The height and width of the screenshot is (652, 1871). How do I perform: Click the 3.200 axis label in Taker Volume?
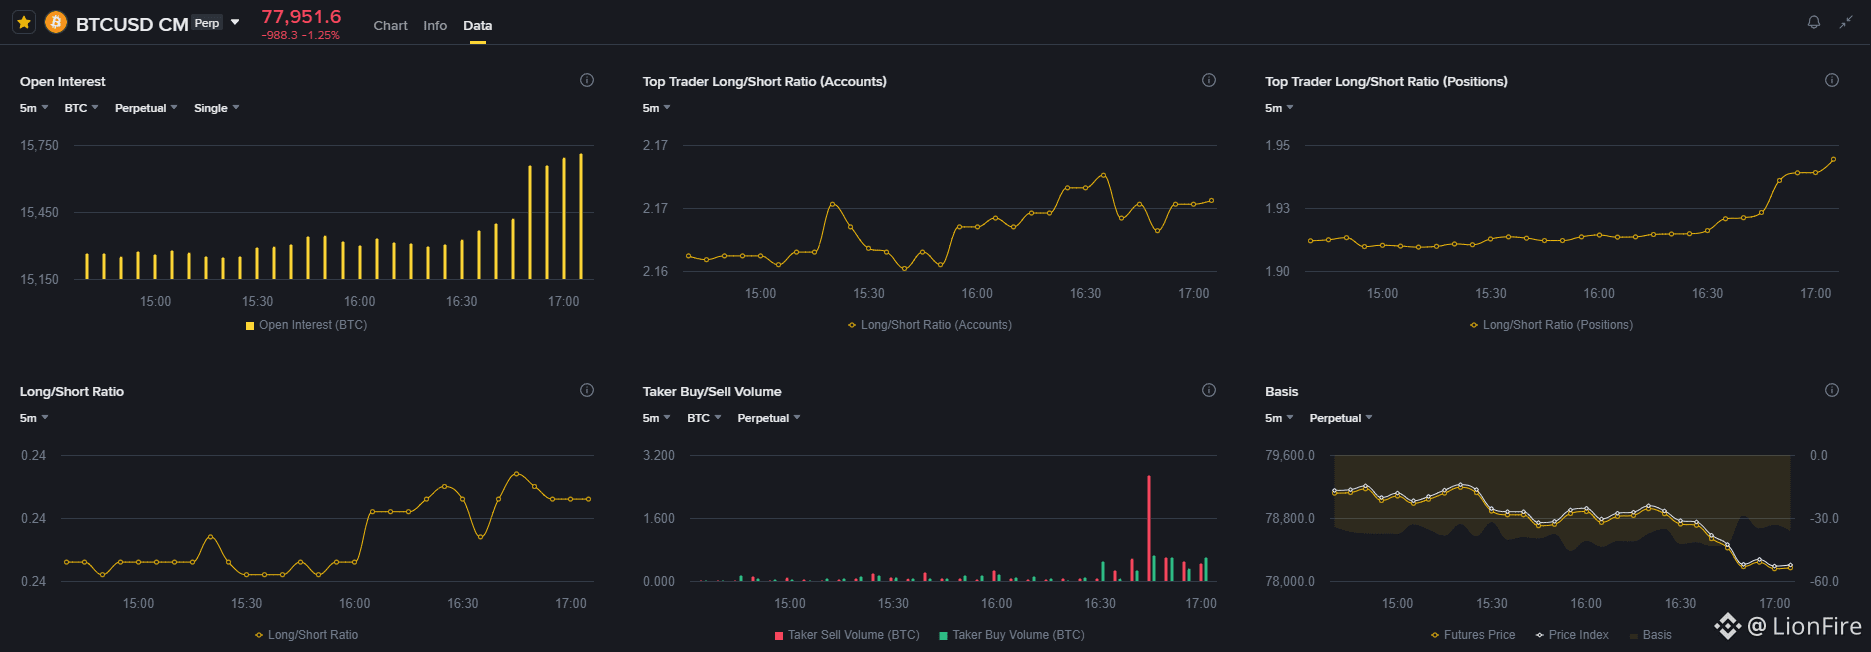point(659,455)
